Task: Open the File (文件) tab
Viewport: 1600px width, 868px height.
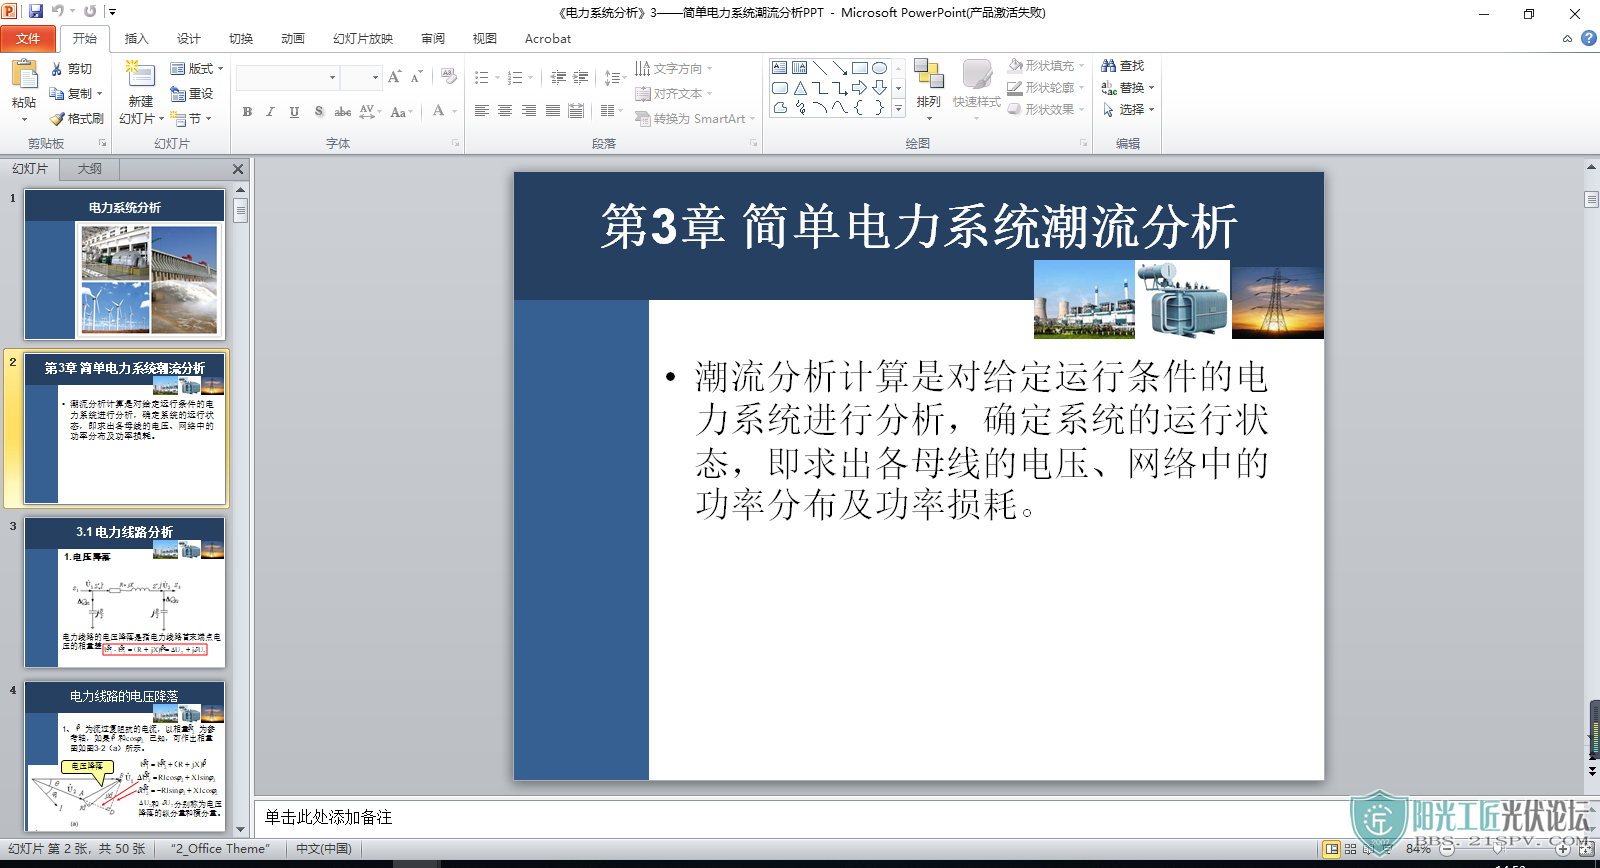Action: [28, 38]
